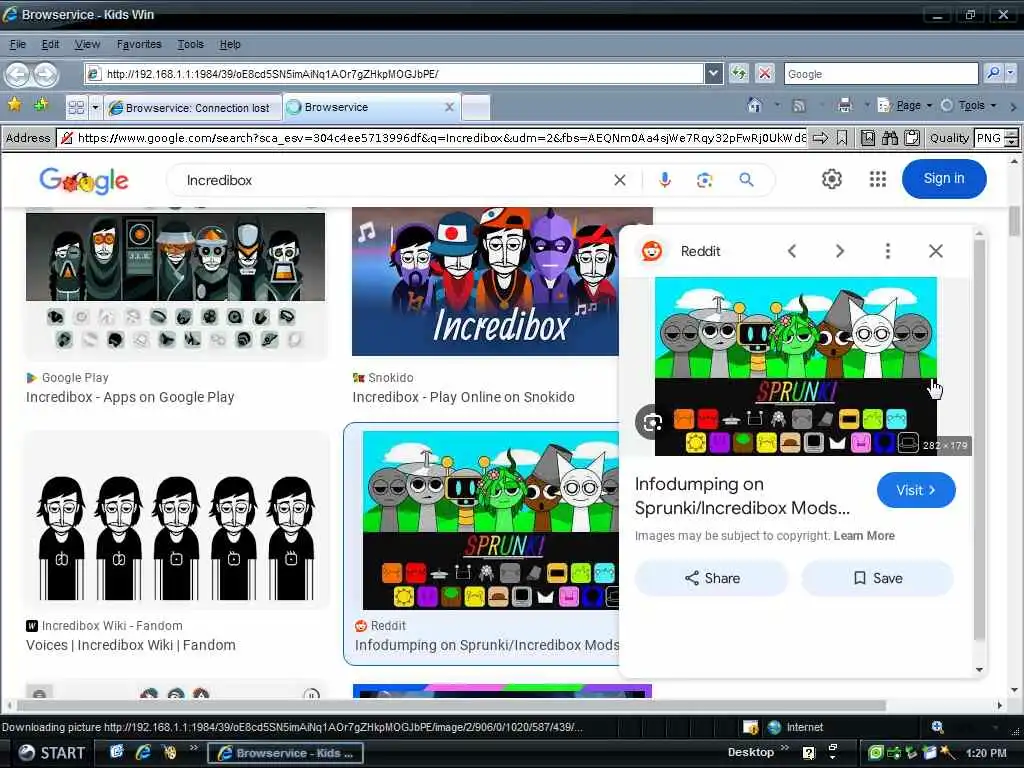Click the Browservice - Kids taskbar button

[285, 753]
